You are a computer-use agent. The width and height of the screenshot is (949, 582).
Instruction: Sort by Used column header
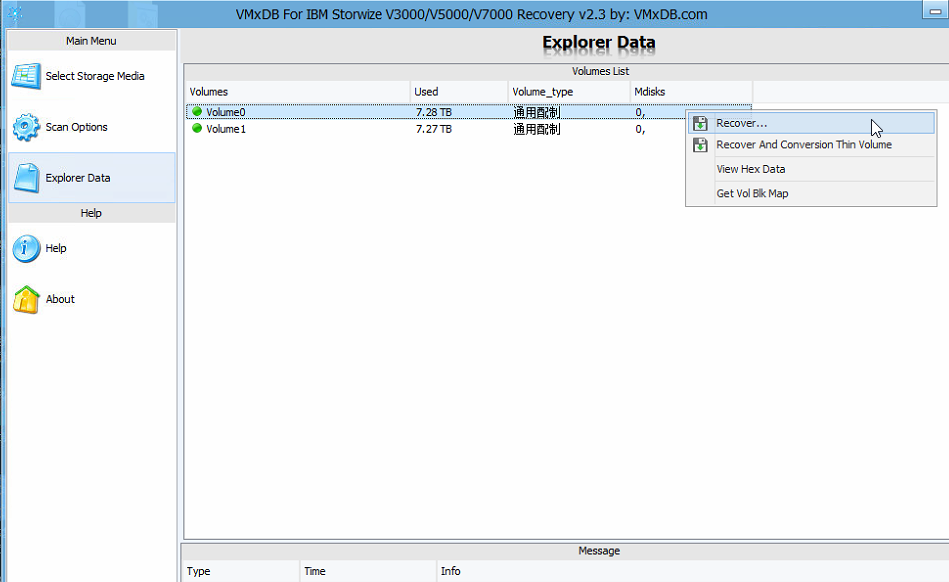pos(459,92)
